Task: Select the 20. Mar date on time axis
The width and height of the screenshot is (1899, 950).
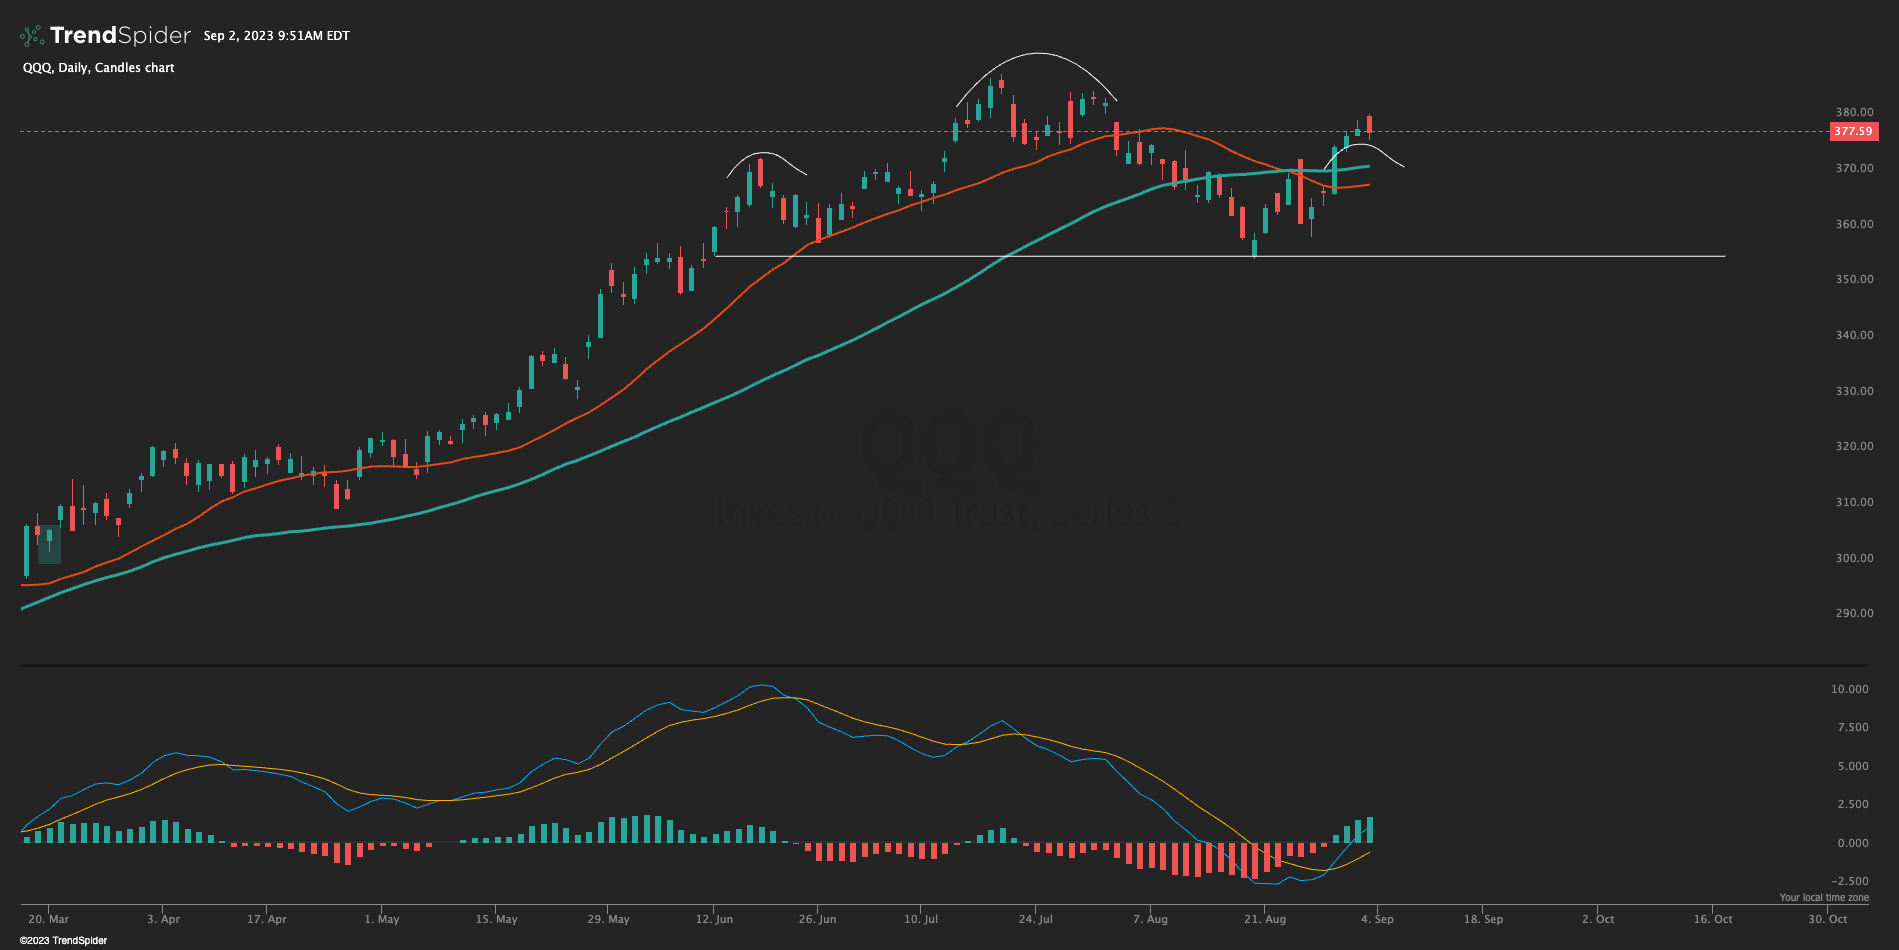Action: [49, 919]
